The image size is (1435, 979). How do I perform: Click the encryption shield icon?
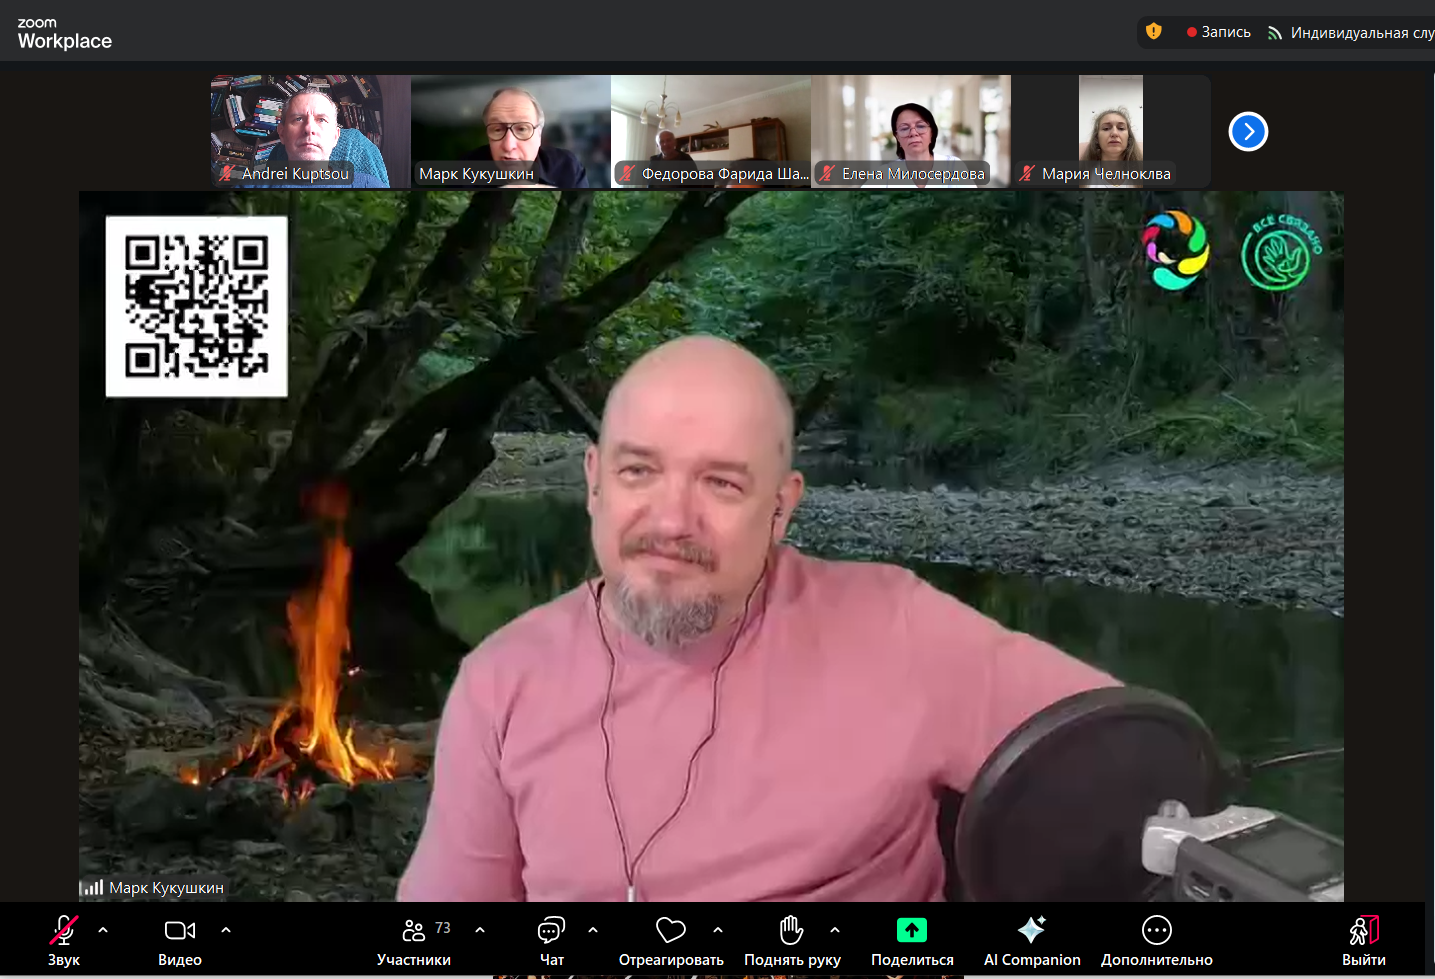click(x=1153, y=32)
